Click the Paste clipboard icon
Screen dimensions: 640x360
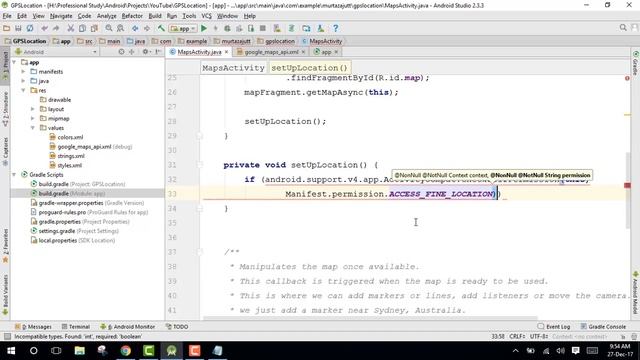pyautogui.click(x=94, y=29)
